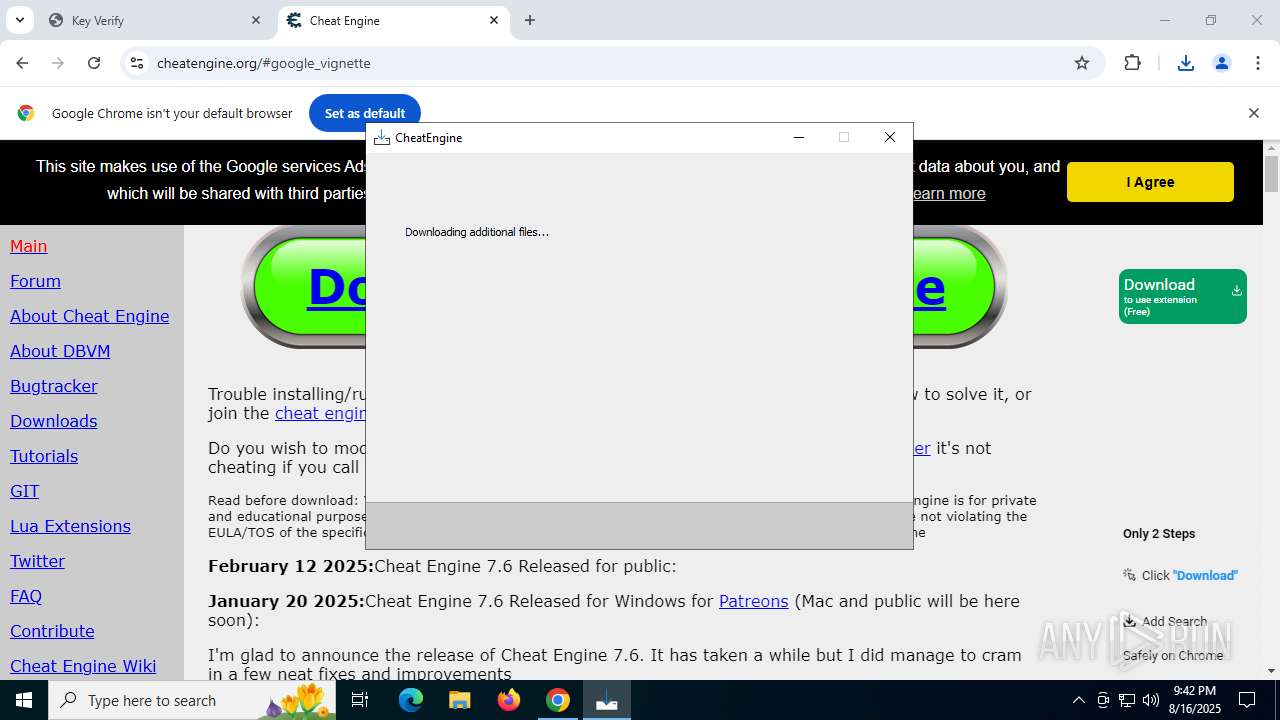Open the FAQ link
Image resolution: width=1280 pixels, height=720 pixels.
[x=26, y=596]
